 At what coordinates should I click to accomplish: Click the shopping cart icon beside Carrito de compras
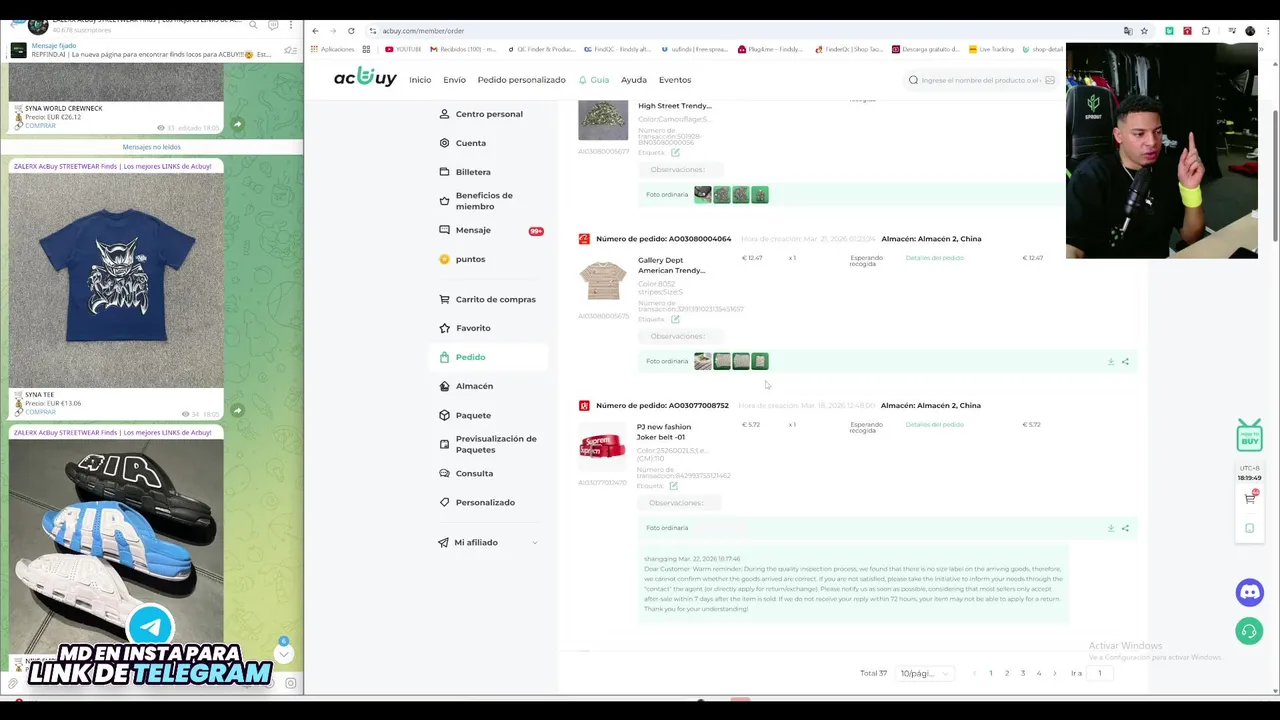click(x=445, y=299)
